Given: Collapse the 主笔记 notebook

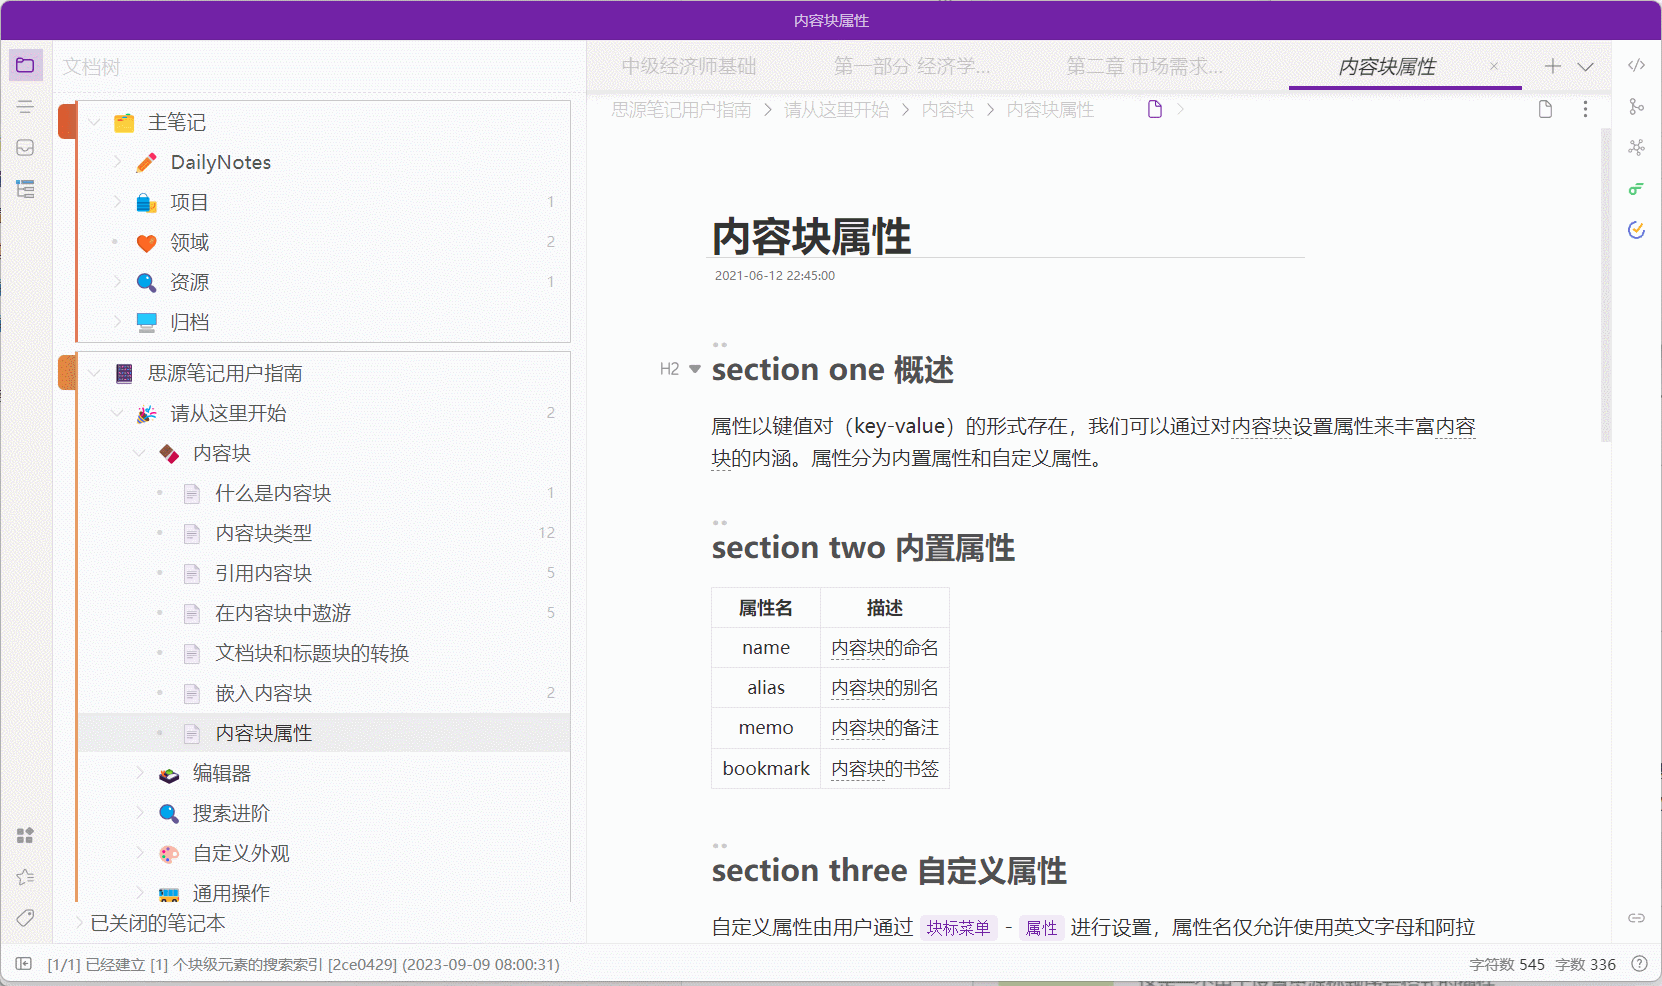Looking at the screenshot, I should click(95, 122).
